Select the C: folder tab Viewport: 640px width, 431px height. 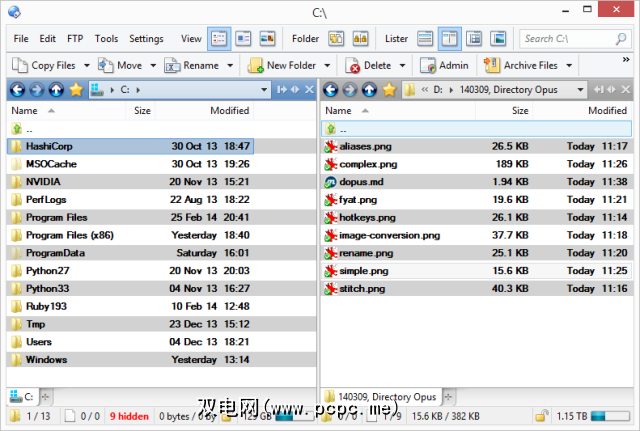point(23,396)
